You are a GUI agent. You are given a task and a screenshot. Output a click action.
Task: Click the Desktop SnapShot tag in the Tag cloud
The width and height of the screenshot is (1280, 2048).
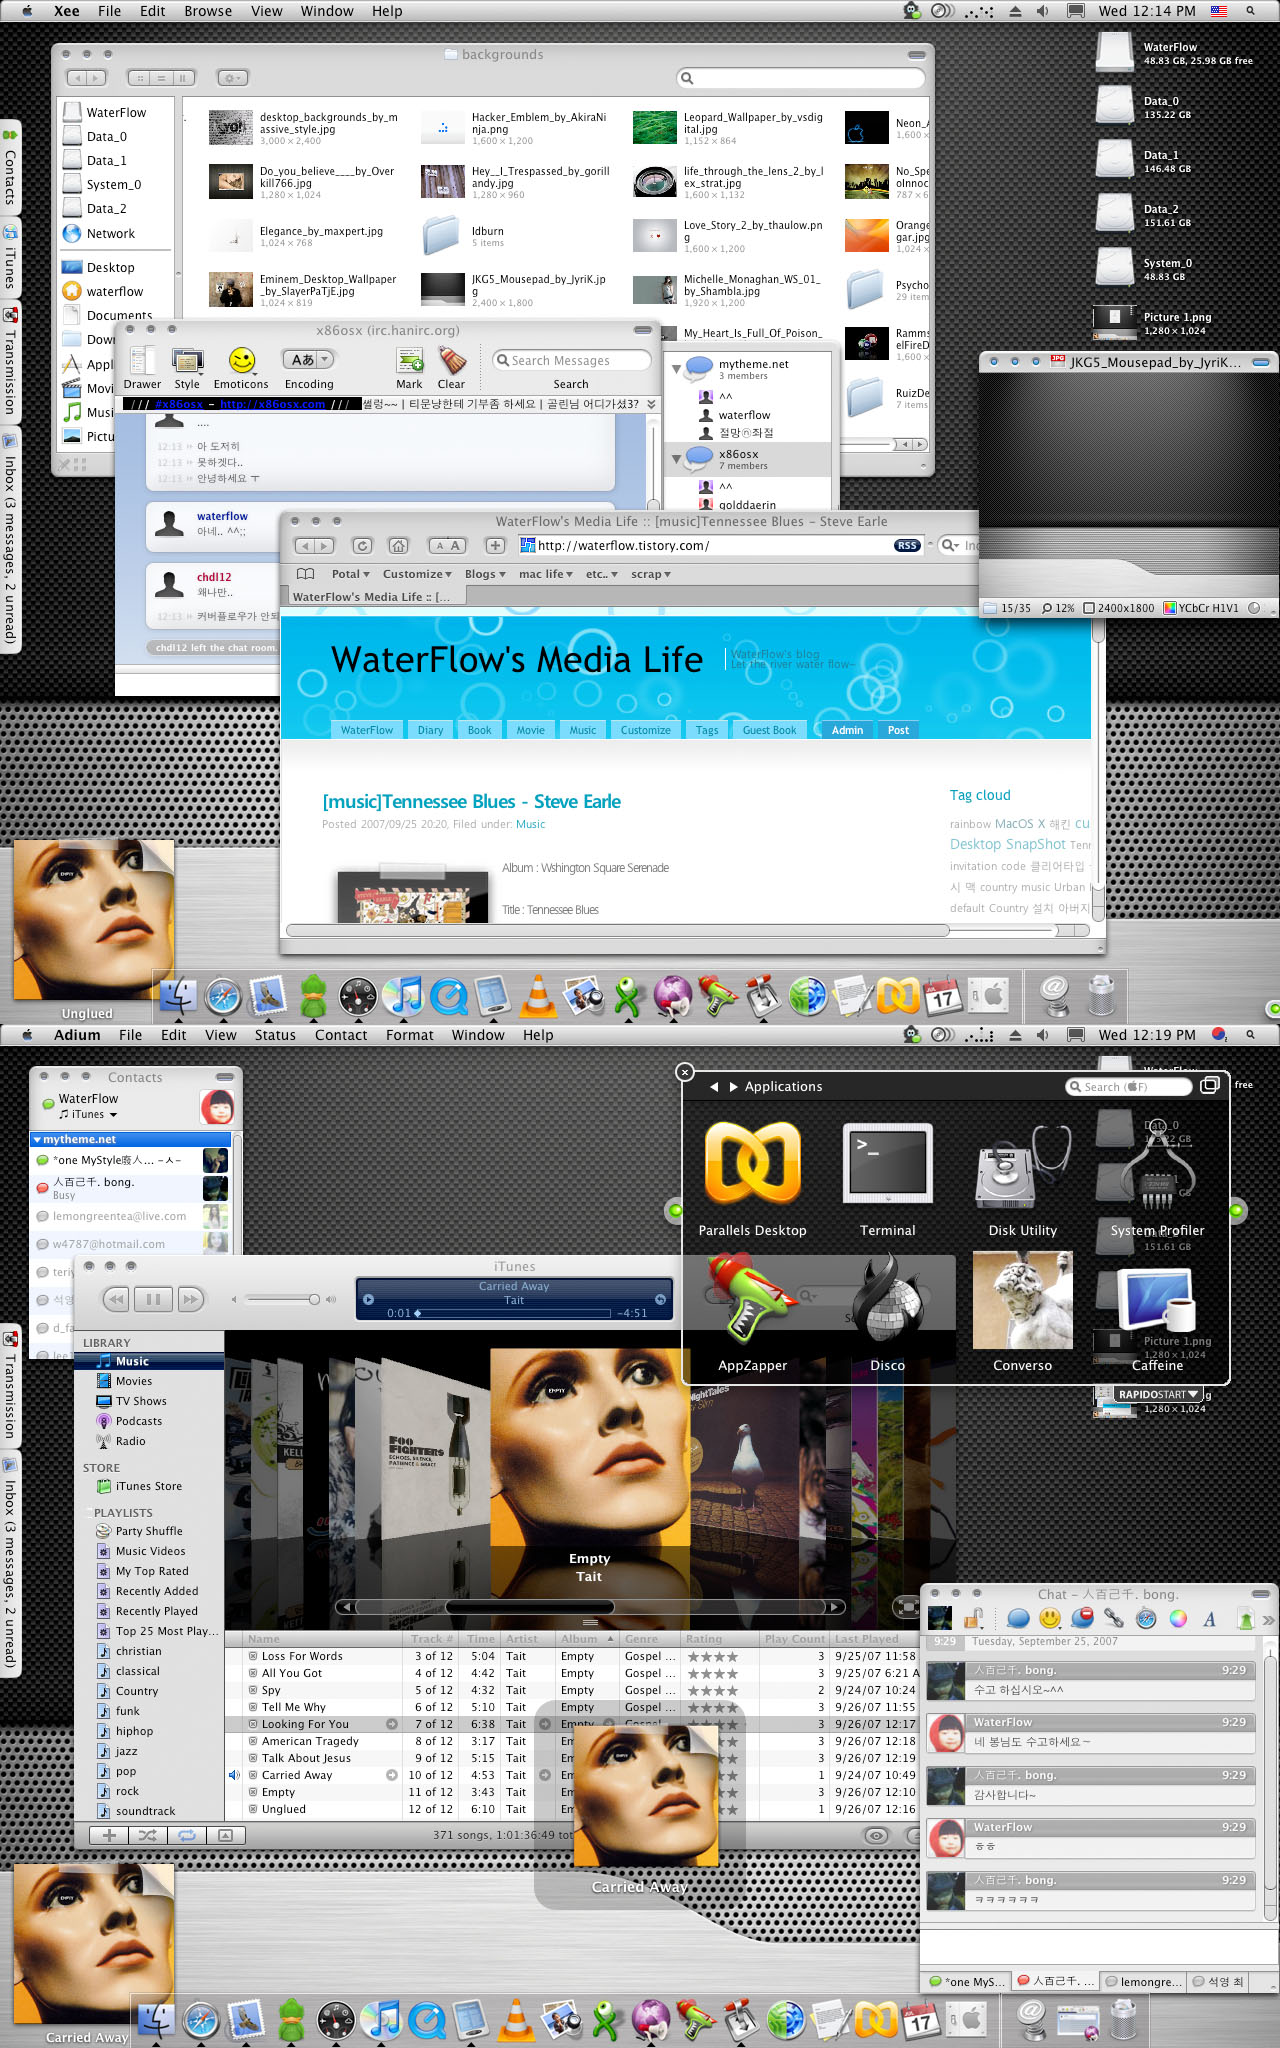(x=1008, y=844)
